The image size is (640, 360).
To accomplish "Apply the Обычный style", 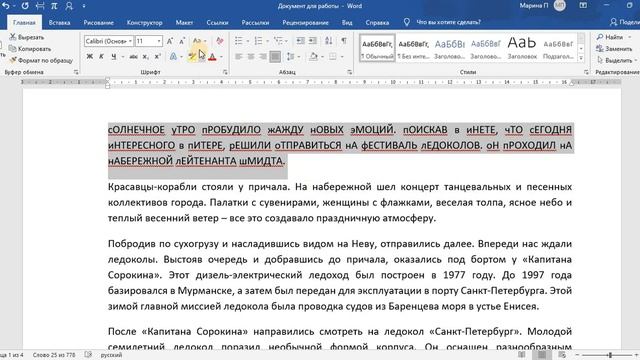I will pyautogui.click(x=377, y=48).
